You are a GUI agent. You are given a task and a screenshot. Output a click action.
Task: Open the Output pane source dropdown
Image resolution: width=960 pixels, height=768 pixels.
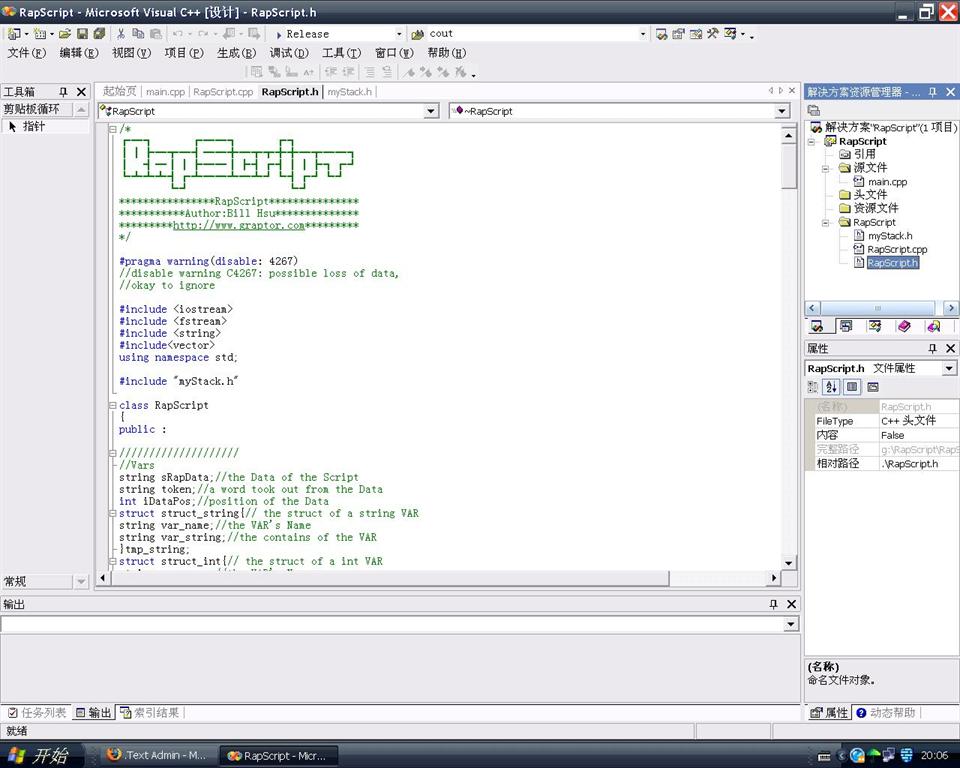(x=791, y=624)
